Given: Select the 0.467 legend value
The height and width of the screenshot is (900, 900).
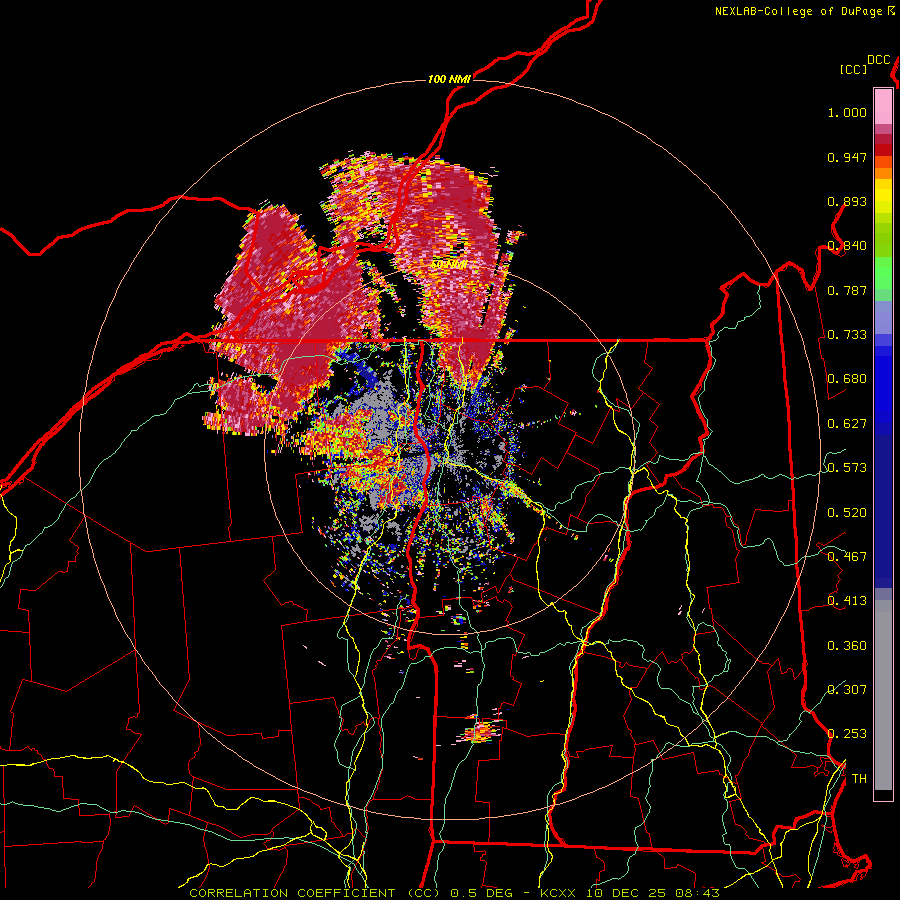Looking at the screenshot, I should 847,557.
